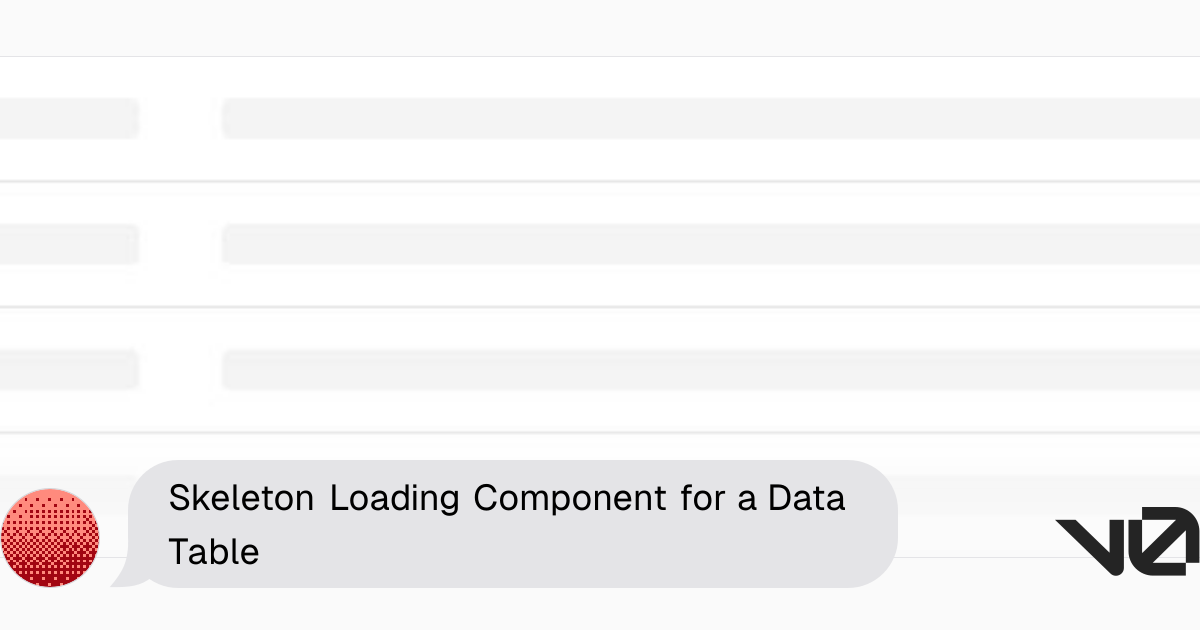Select the second row's short skeleton placeholder

click(68, 244)
